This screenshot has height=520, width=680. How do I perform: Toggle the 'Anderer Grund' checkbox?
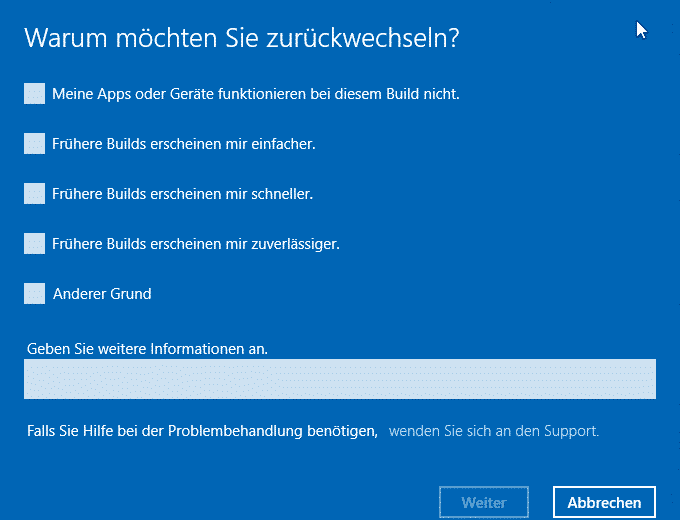34,294
